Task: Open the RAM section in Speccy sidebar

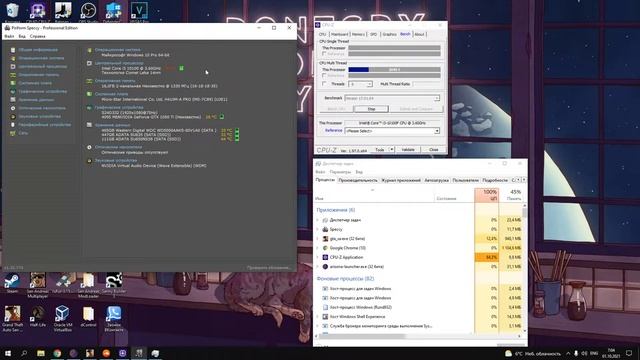Action: click(38, 75)
